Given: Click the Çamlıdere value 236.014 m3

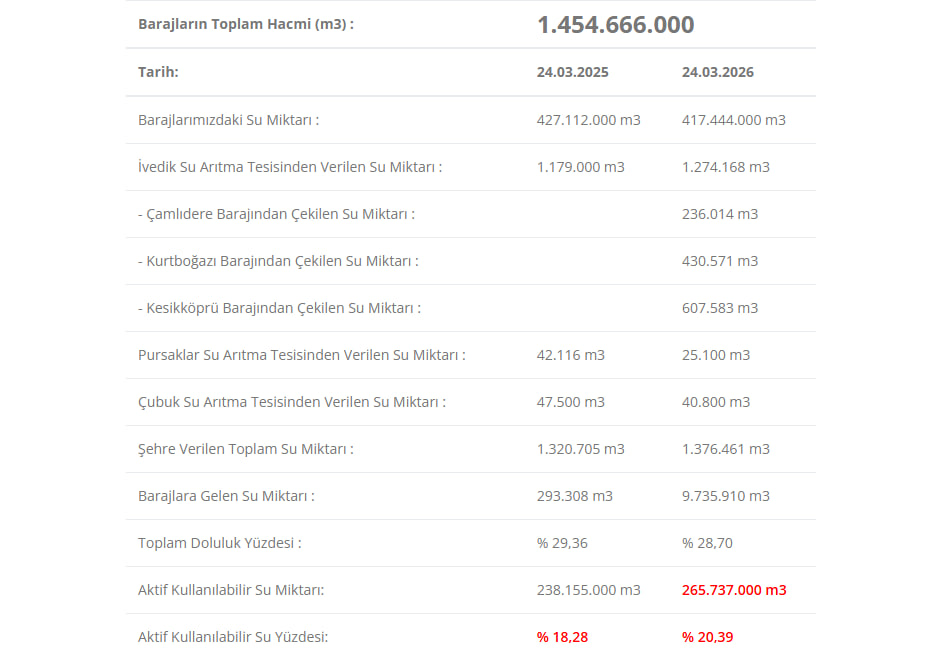Looking at the screenshot, I should [719, 214].
